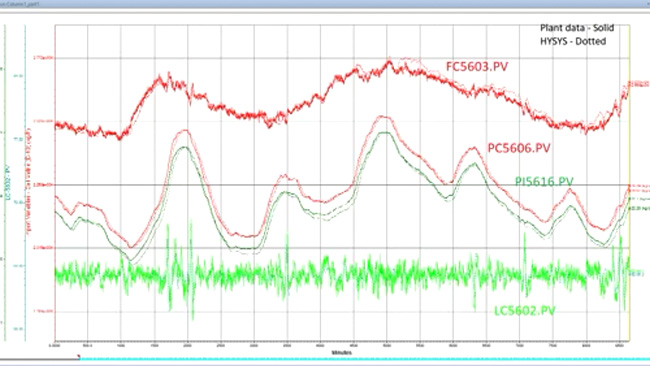Image resolution: width=650 pixels, height=366 pixels.
Task: Click the 'HYSYS - Dotted' legend text
Action: [x=573, y=41]
